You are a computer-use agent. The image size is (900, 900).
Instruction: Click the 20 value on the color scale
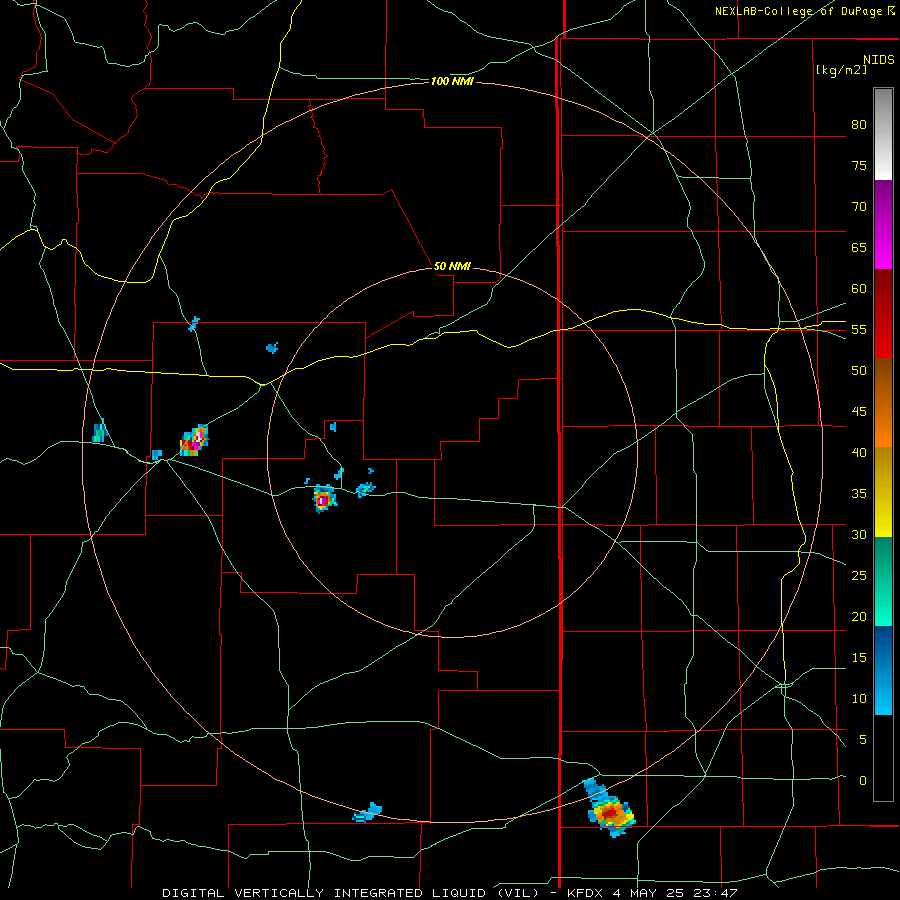coord(859,616)
